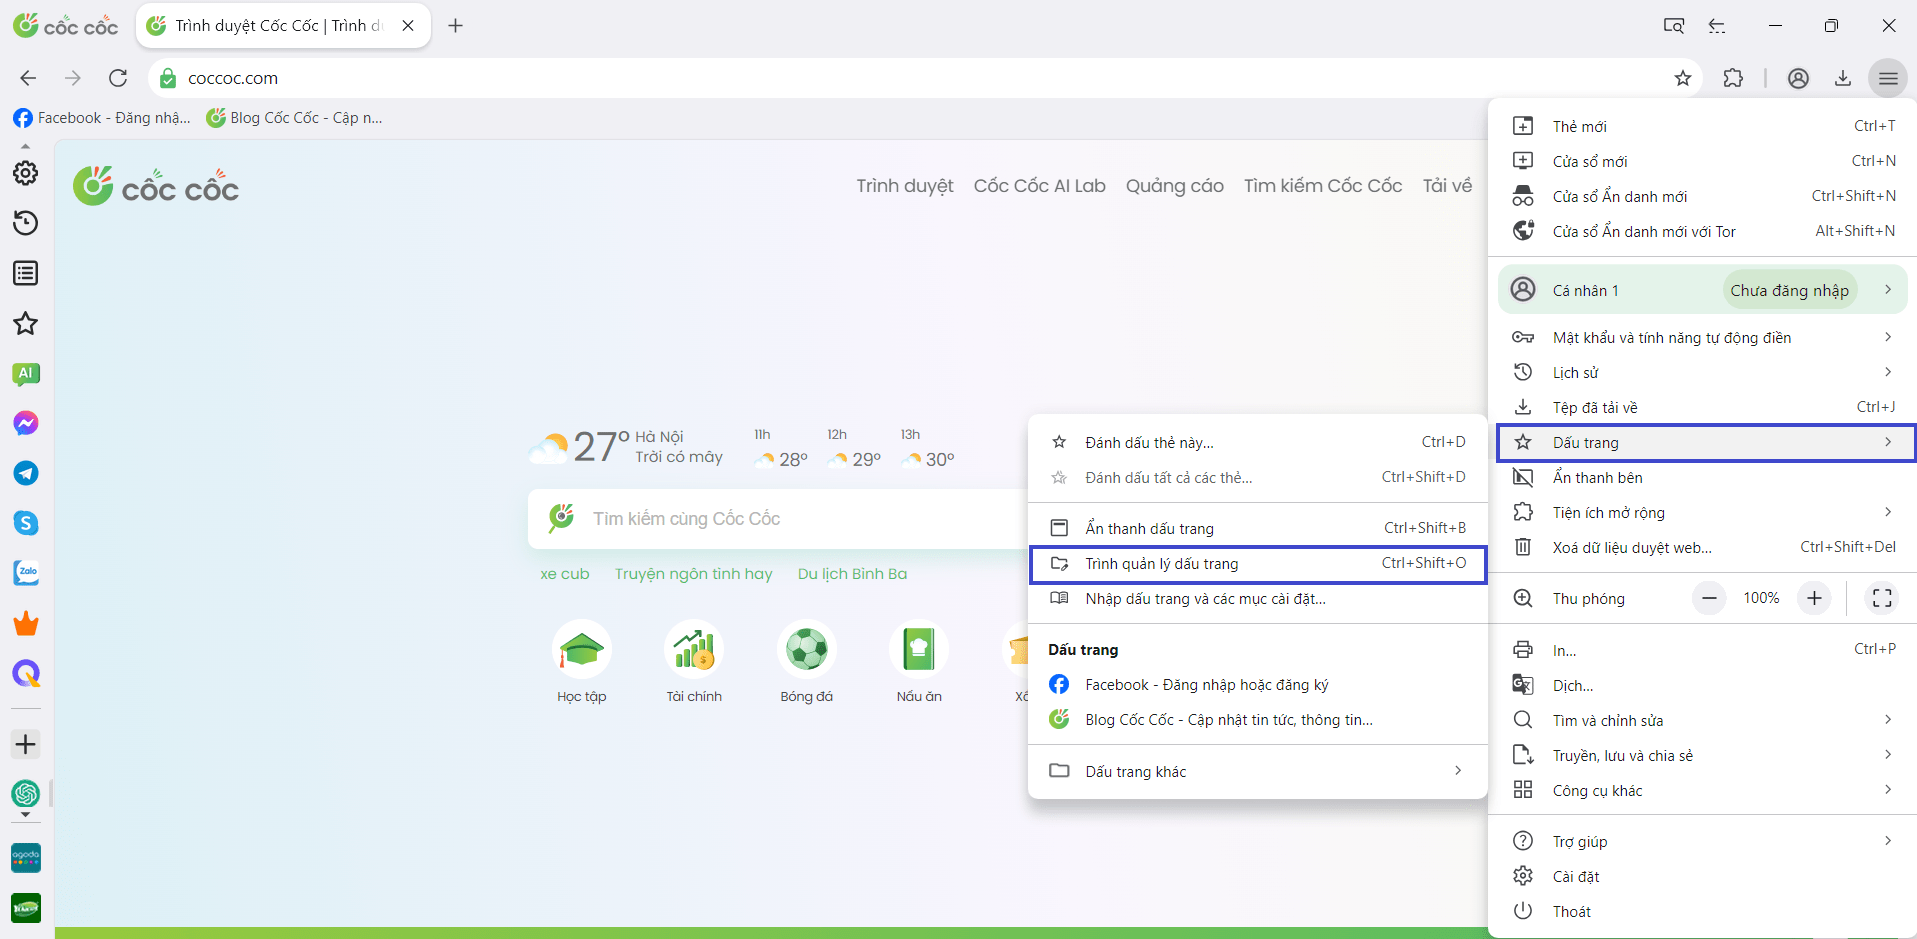Toggle fullscreen from the zoom row
Screen dimensions: 1917x939
[x=1882, y=598]
